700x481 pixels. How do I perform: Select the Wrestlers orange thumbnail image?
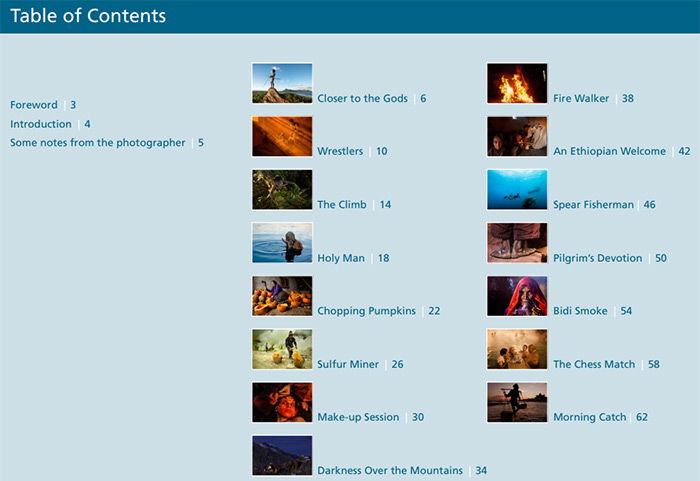pos(282,136)
